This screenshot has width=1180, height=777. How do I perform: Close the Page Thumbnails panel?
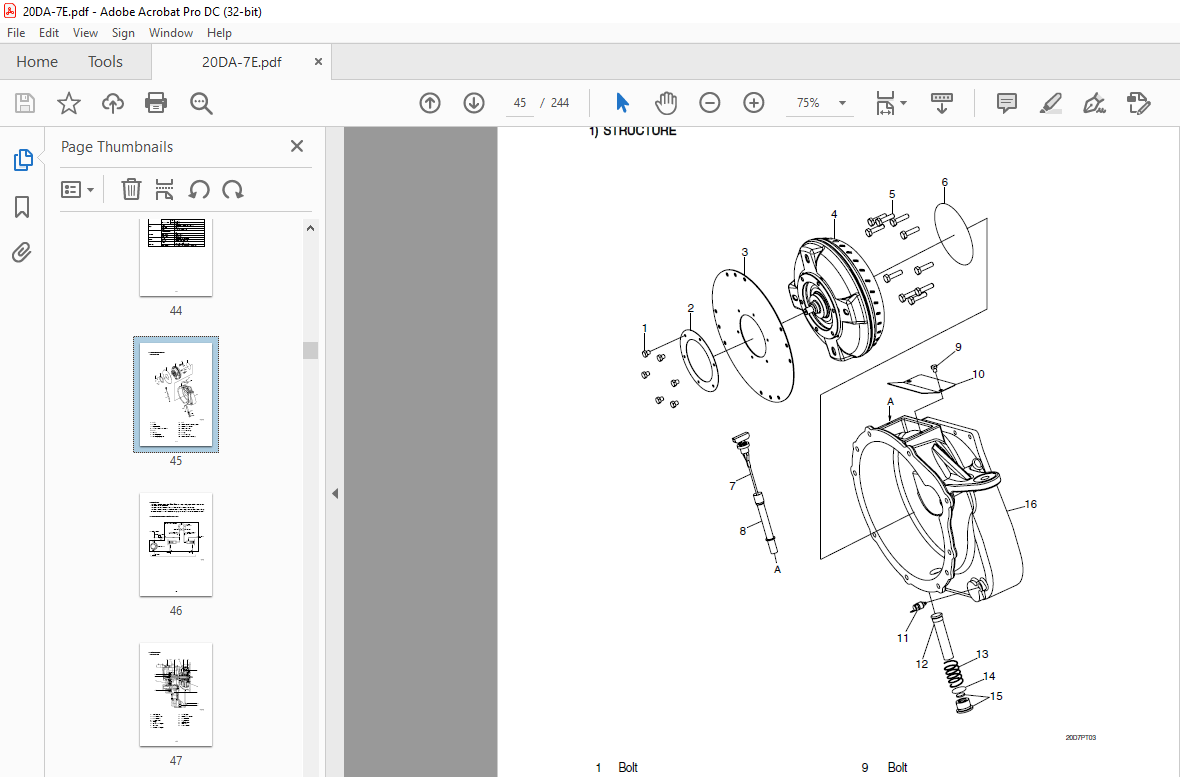coord(297,147)
